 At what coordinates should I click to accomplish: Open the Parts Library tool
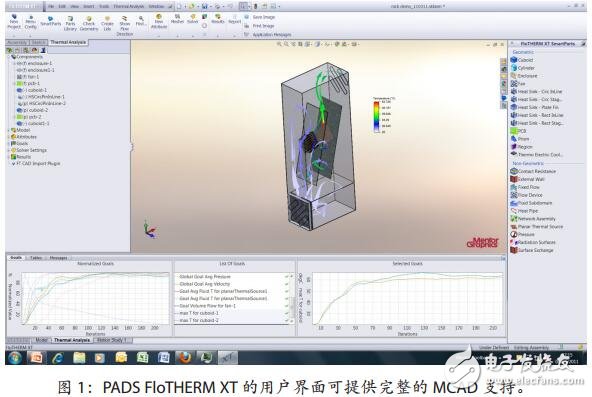click(70, 23)
